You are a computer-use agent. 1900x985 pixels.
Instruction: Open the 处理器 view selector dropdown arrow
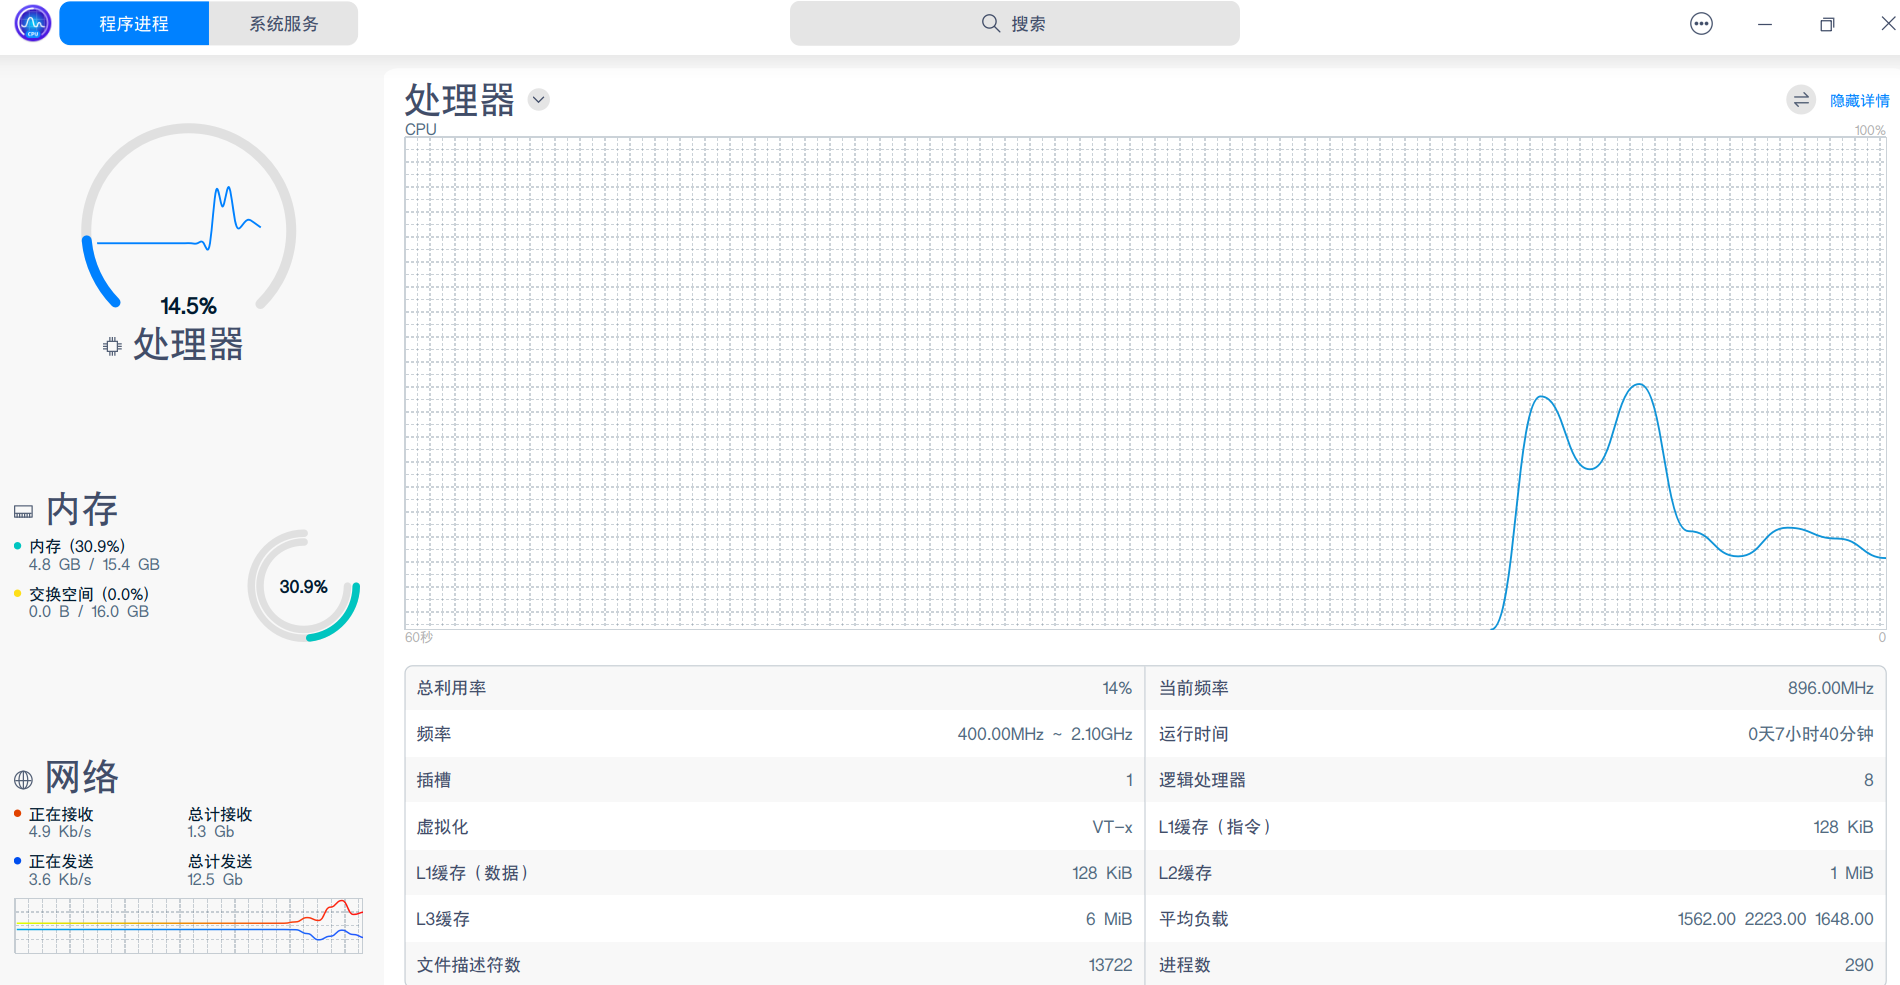(x=538, y=100)
